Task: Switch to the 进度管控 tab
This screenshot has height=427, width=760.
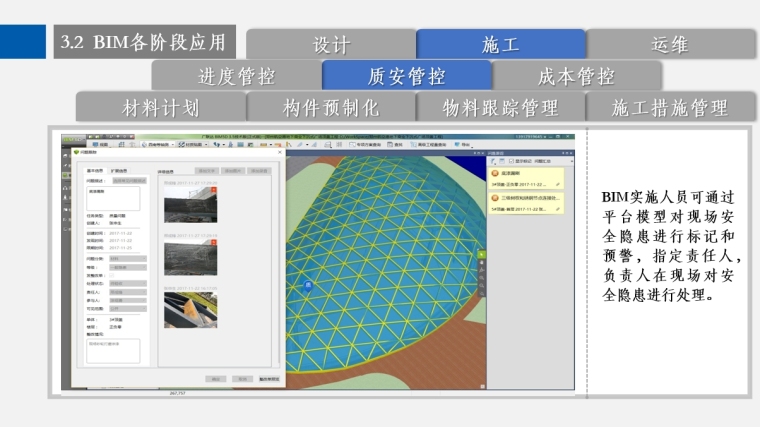Action: (236, 76)
